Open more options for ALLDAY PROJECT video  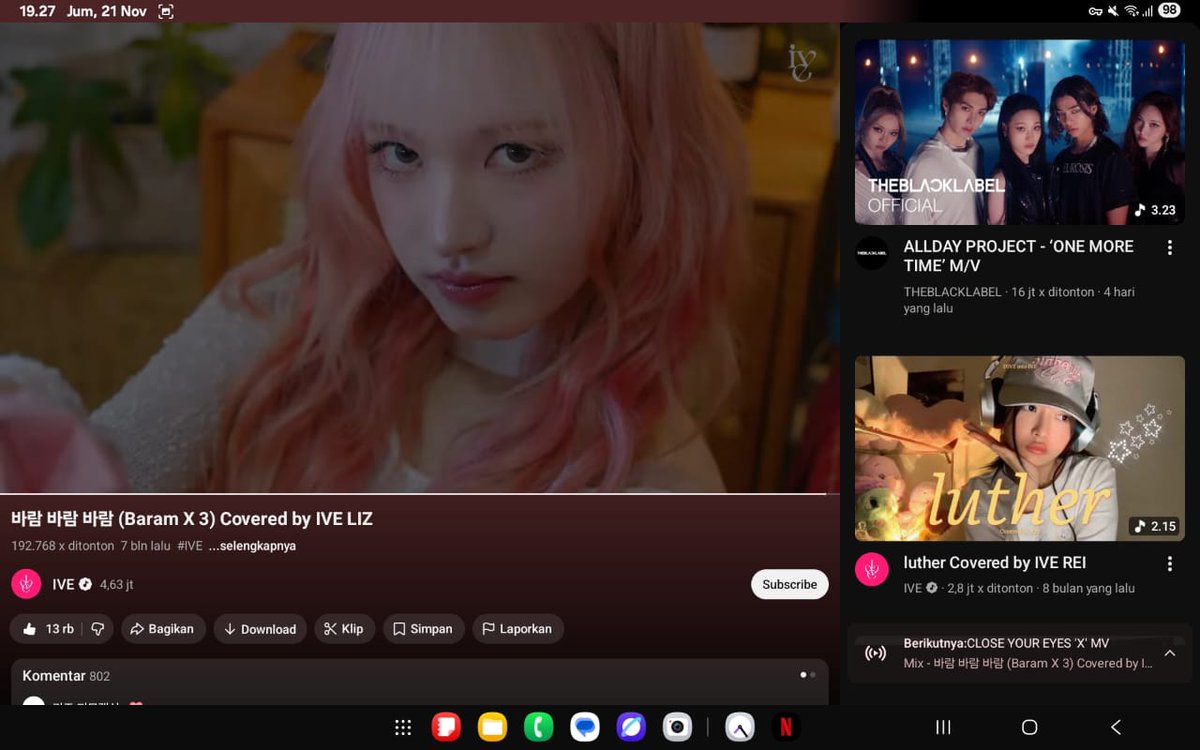click(1170, 247)
